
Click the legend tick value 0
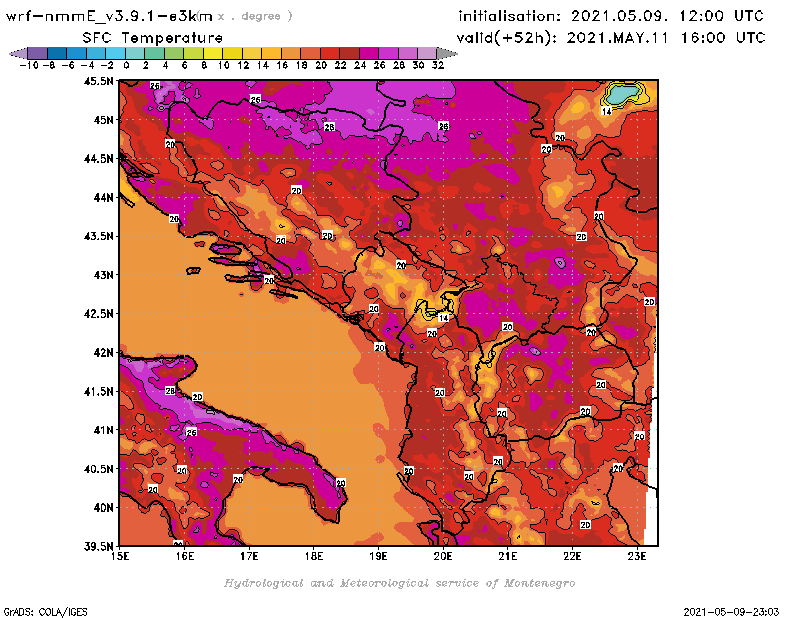(126, 65)
